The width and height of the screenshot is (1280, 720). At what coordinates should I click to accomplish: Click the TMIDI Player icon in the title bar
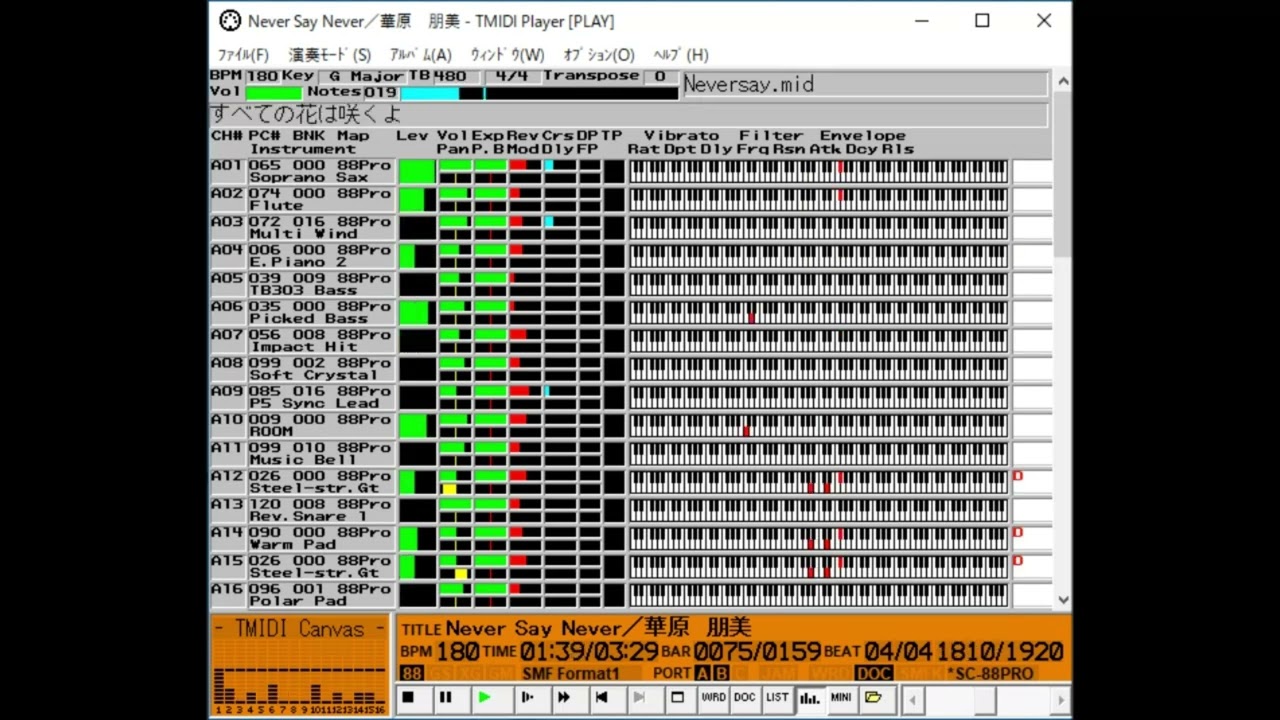point(230,21)
